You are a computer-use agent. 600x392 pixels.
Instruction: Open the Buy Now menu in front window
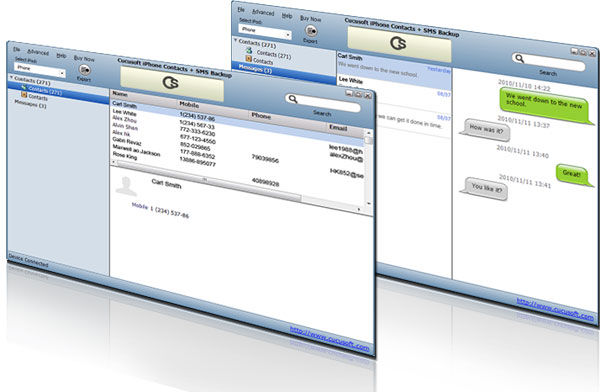tap(84, 58)
